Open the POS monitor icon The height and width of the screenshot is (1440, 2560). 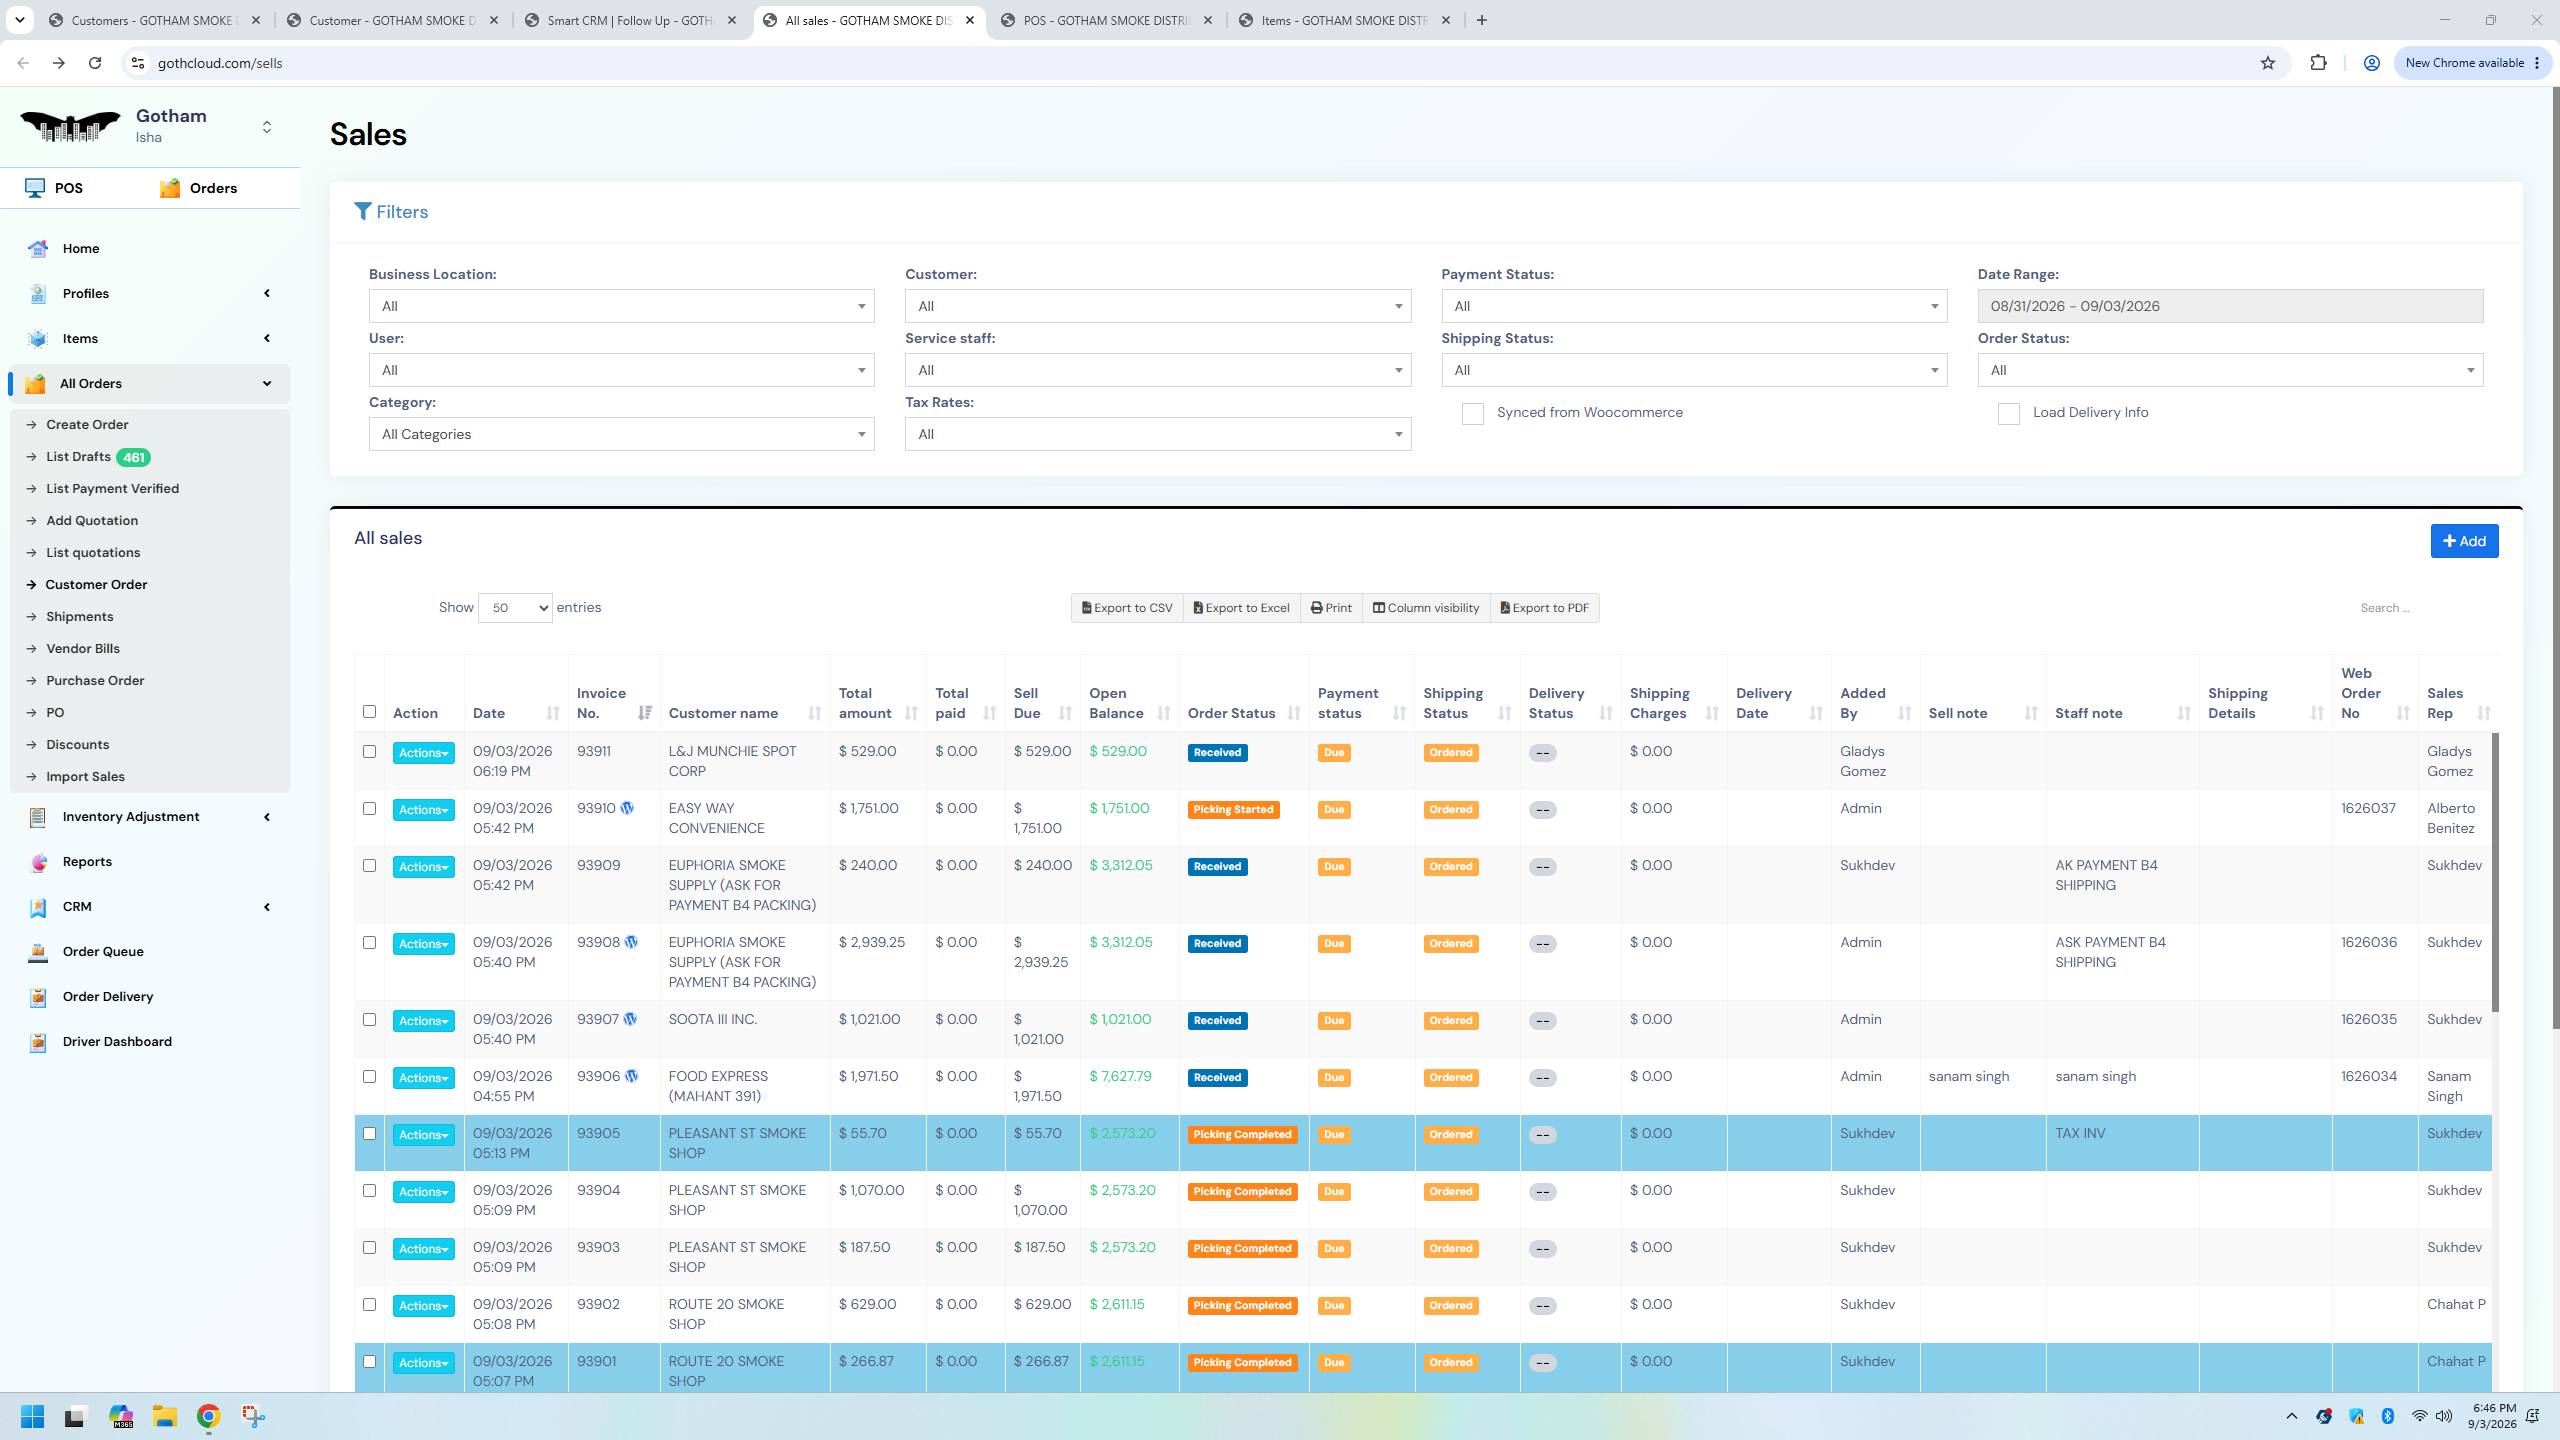(35, 188)
